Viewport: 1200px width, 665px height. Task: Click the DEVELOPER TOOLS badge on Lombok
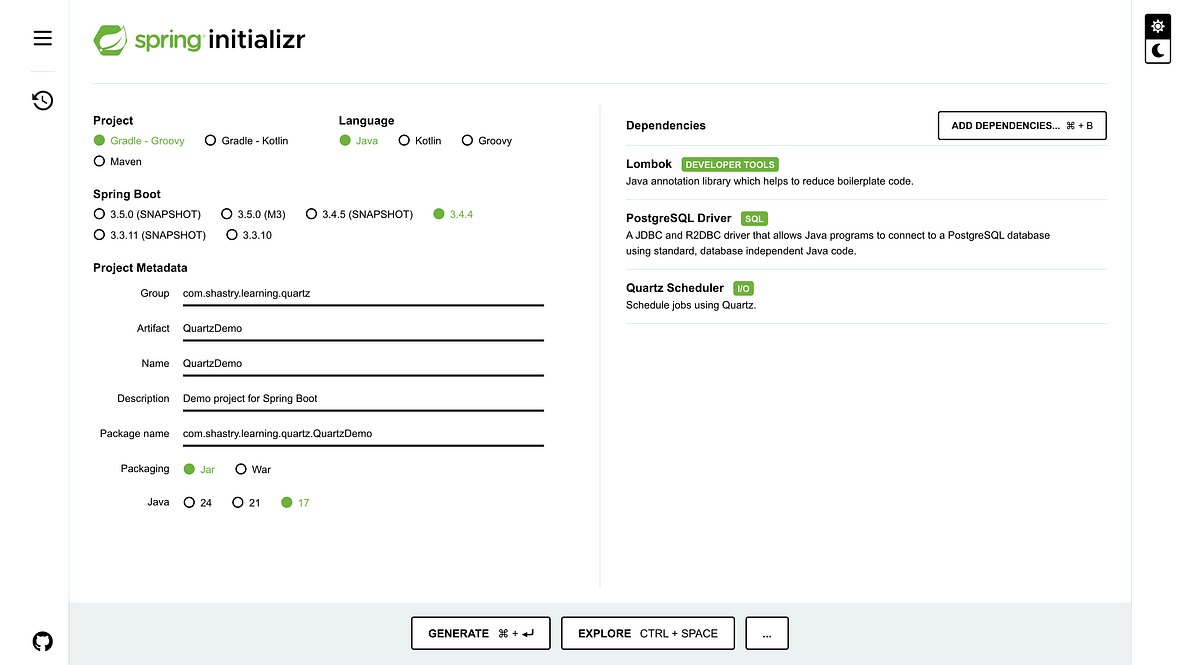tap(730, 164)
